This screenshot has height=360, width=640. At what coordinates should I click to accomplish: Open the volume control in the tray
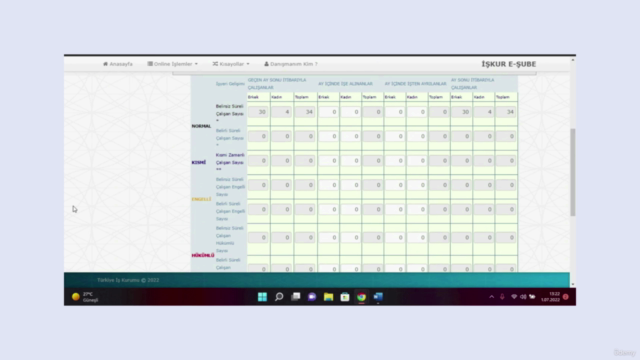(523, 297)
